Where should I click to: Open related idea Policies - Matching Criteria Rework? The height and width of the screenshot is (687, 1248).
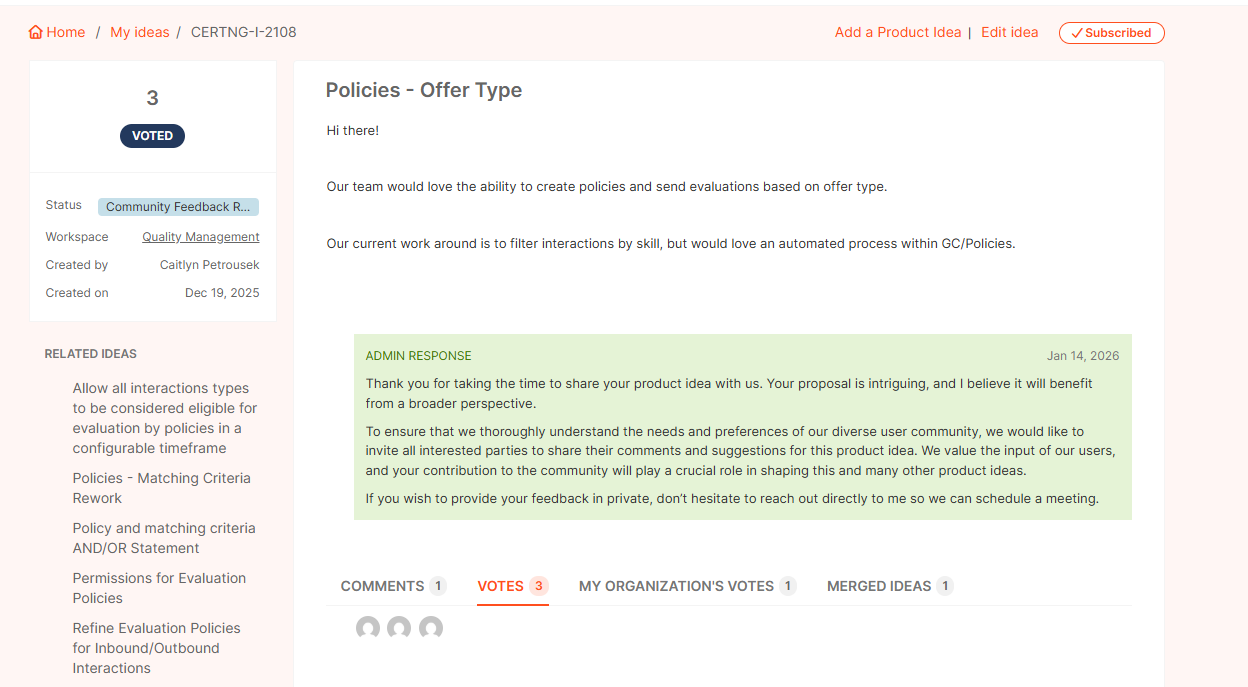click(x=161, y=488)
